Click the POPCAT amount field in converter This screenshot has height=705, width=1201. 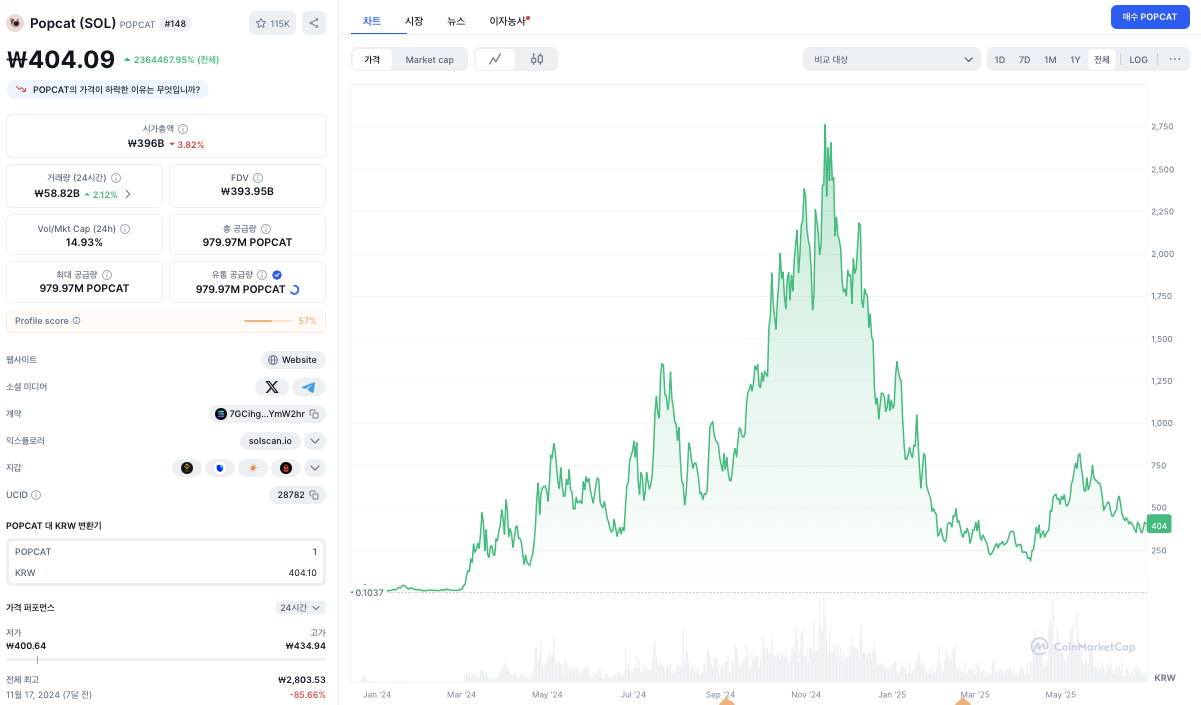point(166,552)
